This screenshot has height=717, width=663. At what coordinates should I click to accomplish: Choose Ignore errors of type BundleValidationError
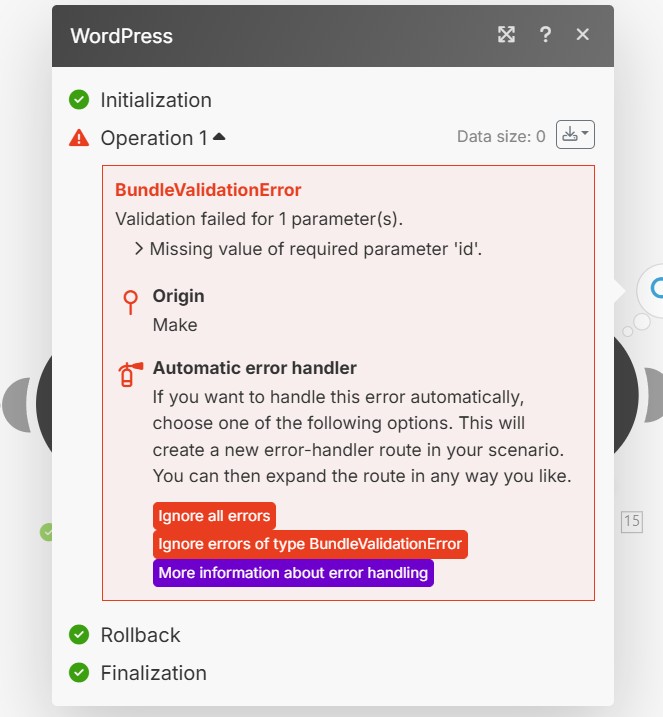pos(310,544)
